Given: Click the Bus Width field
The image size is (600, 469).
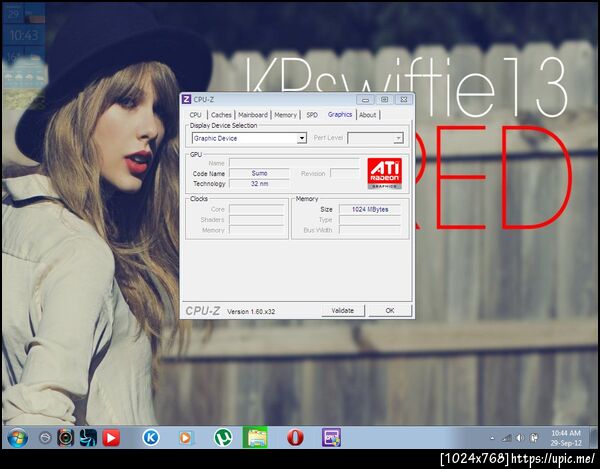Looking at the screenshot, I should 370,230.
